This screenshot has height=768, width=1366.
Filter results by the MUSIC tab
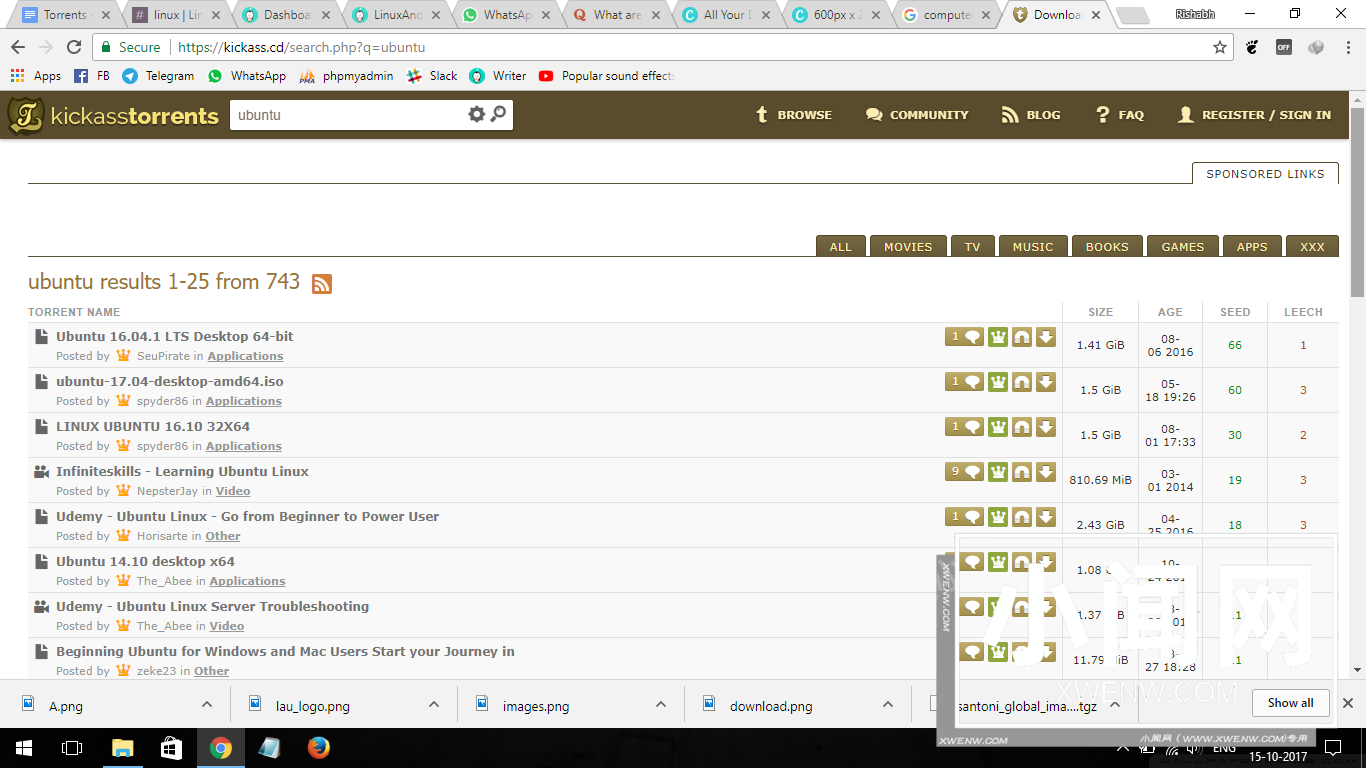[x=1033, y=246]
